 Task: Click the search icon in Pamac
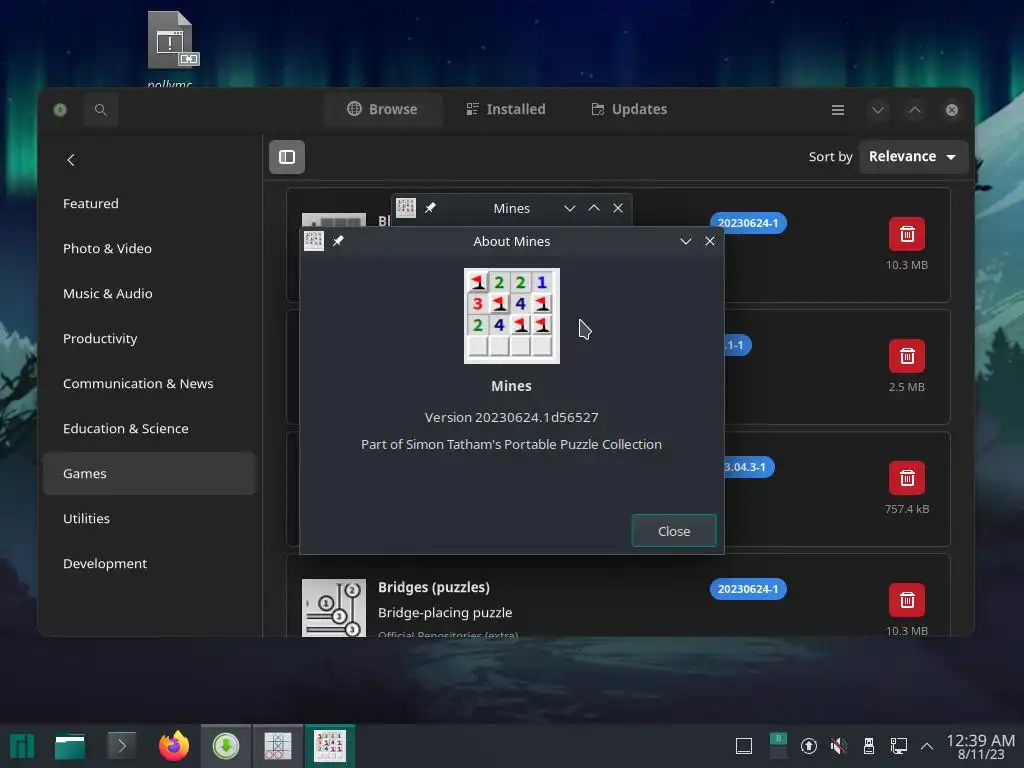tap(101, 110)
